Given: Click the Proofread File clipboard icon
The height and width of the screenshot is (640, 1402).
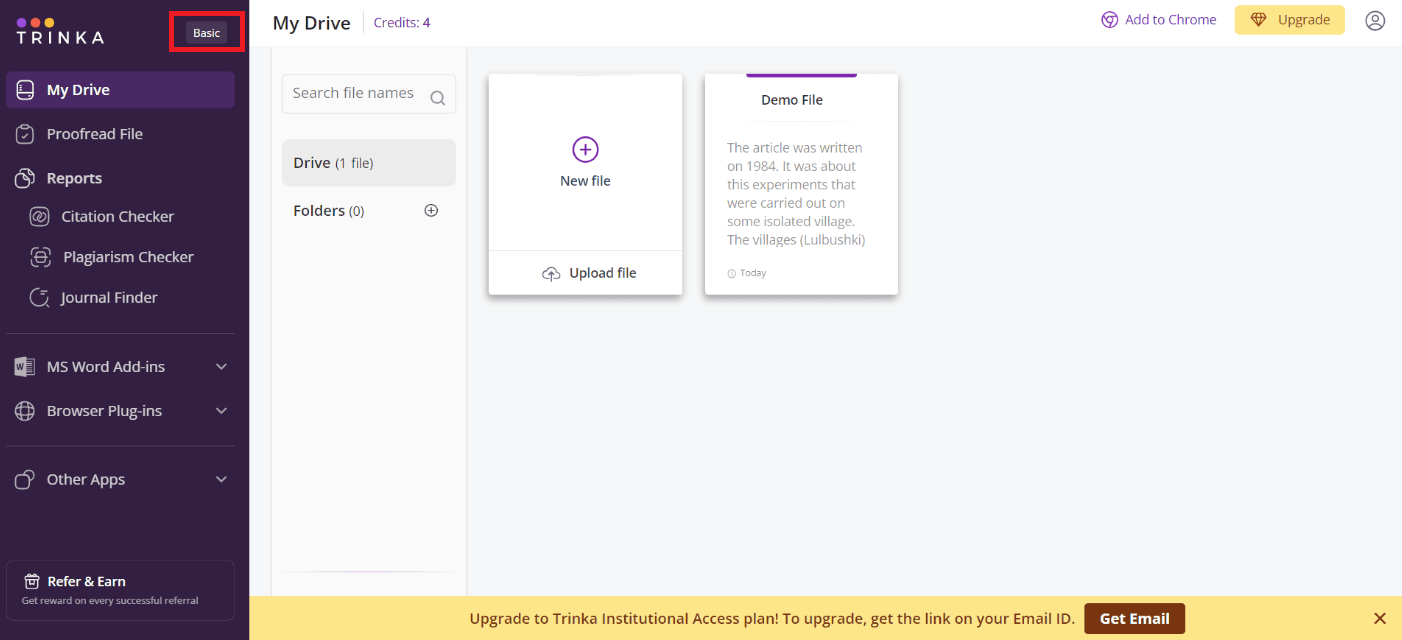Looking at the screenshot, I should coord(26,134).
